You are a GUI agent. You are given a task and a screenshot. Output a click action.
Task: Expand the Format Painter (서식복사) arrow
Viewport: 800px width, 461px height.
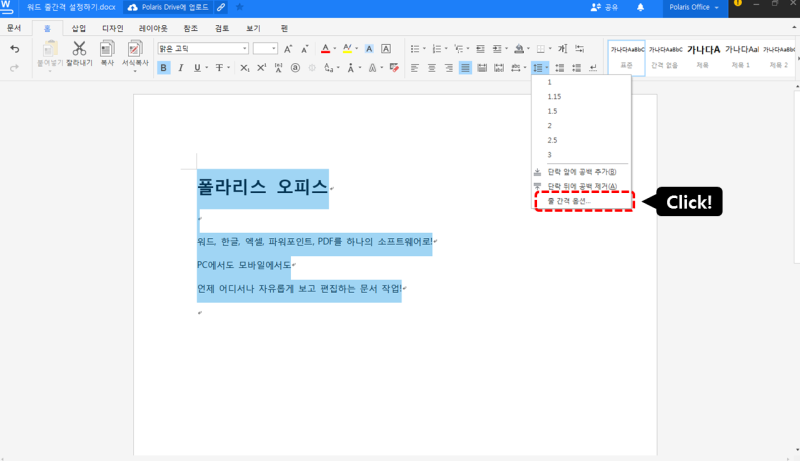[135, 71]
